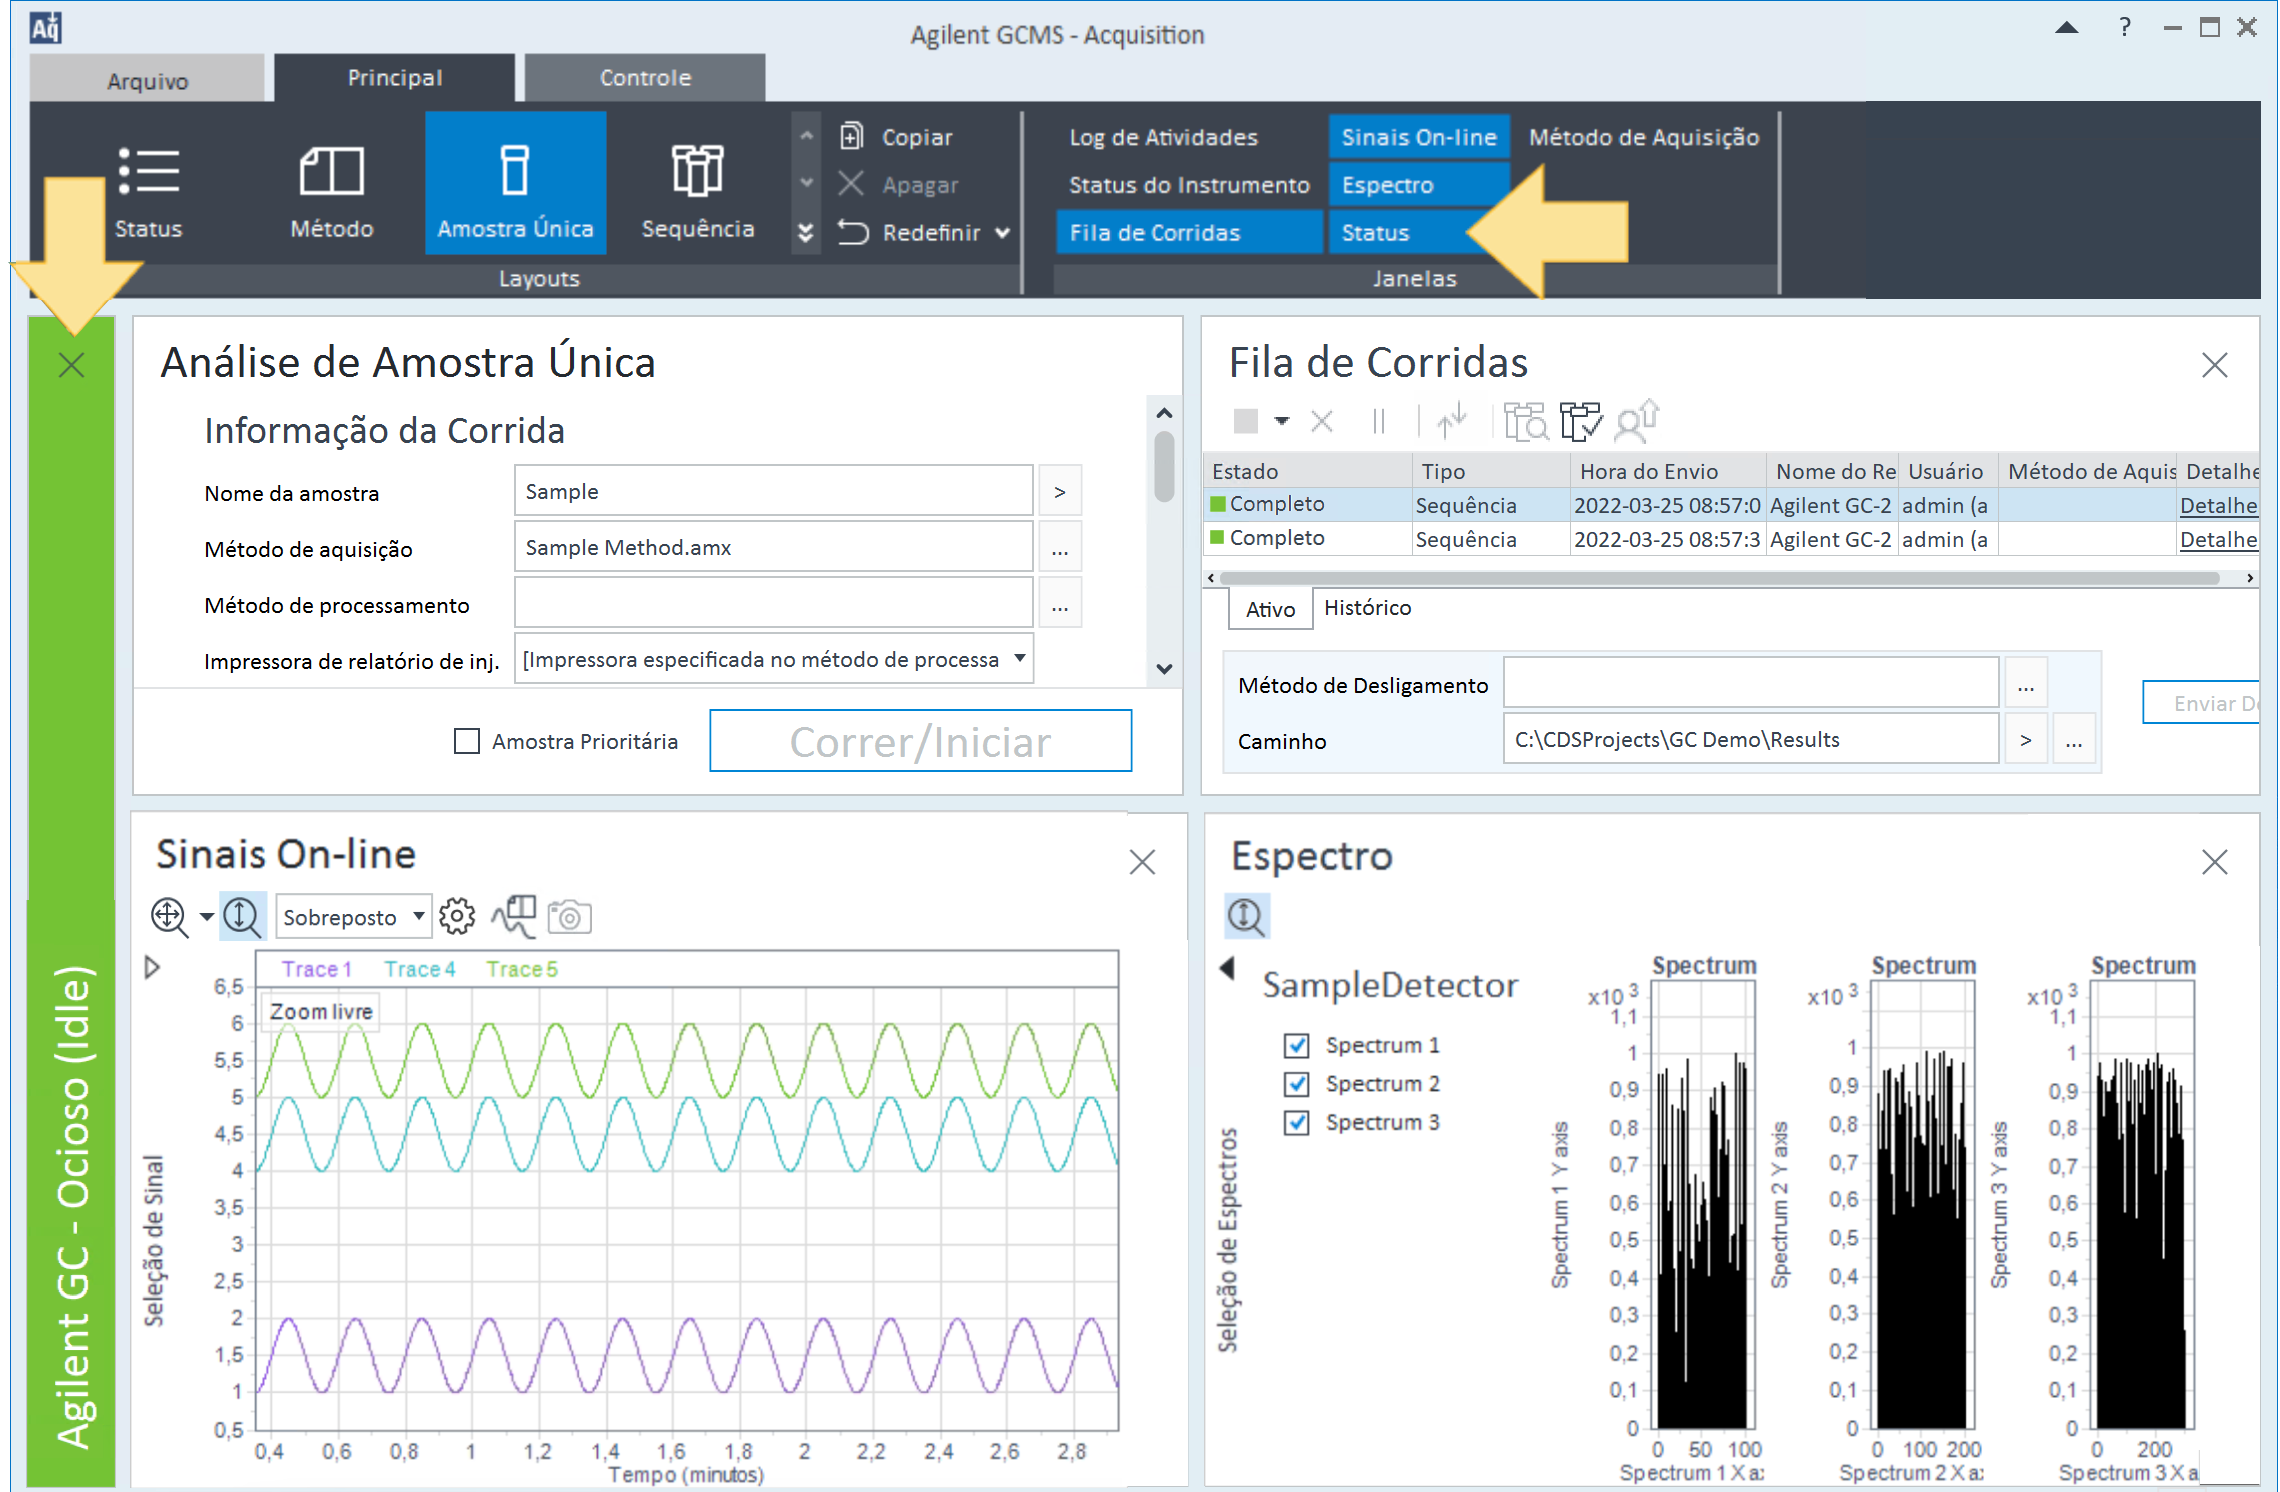This screenshot has width=2280, height=1492.
Task: Select the Amostra Única layout
Action: pyautogui.click(x=515, y=183)
